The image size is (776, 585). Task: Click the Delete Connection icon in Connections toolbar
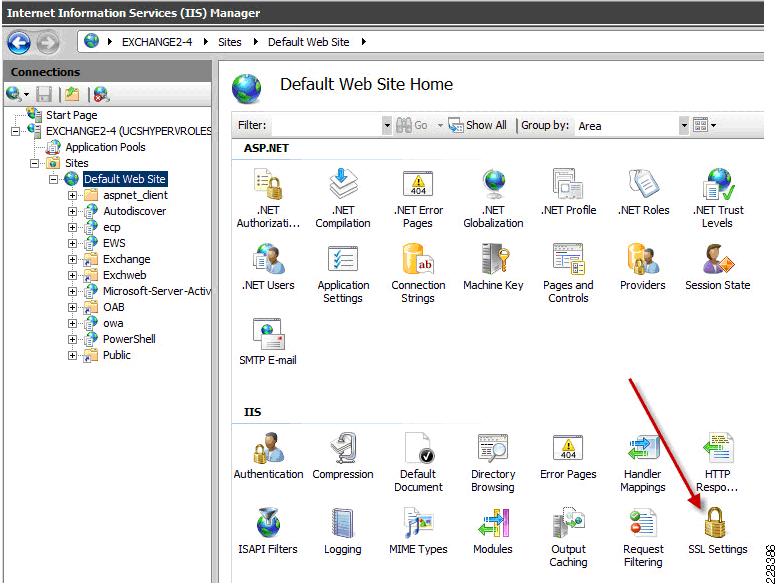[x=101, y=94]
